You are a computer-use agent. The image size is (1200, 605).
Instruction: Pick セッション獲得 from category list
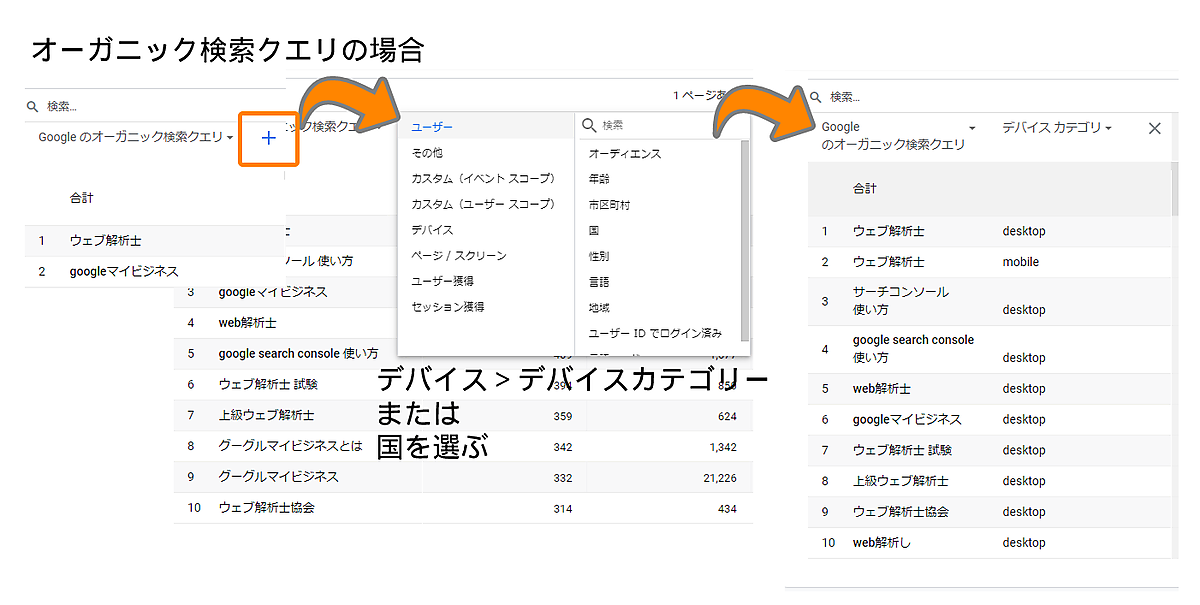click(447, 307)
